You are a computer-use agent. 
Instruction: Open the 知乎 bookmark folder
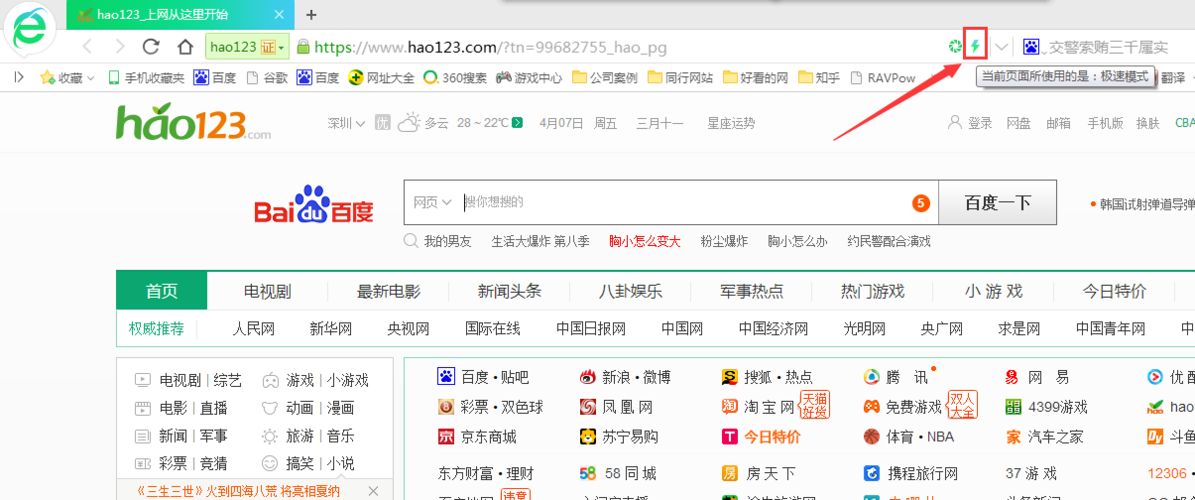coord(819,77)
